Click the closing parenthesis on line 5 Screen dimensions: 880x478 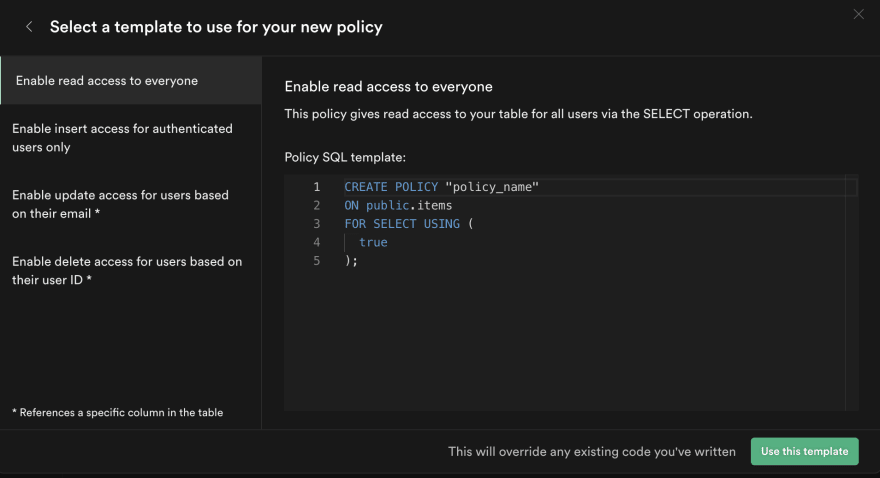pos(347,261)
